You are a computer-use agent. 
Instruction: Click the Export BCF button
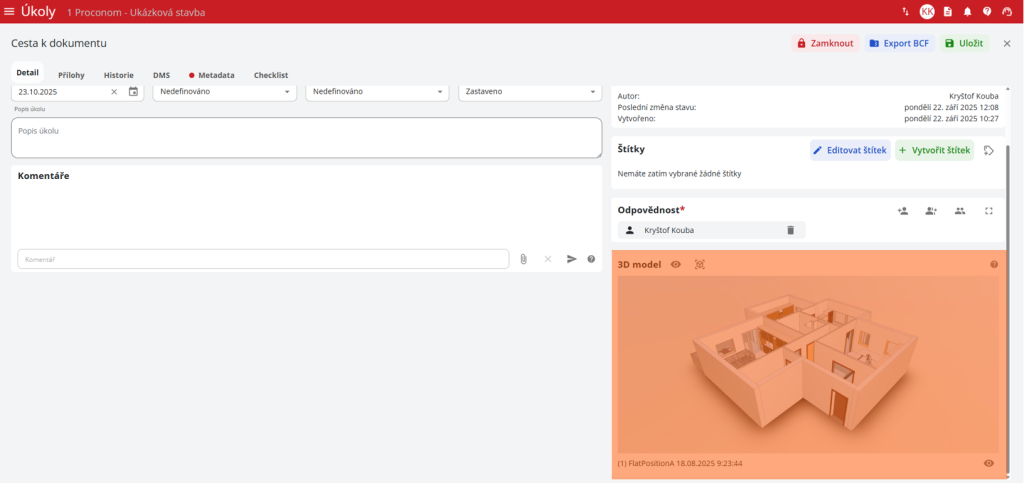[900, 44]
